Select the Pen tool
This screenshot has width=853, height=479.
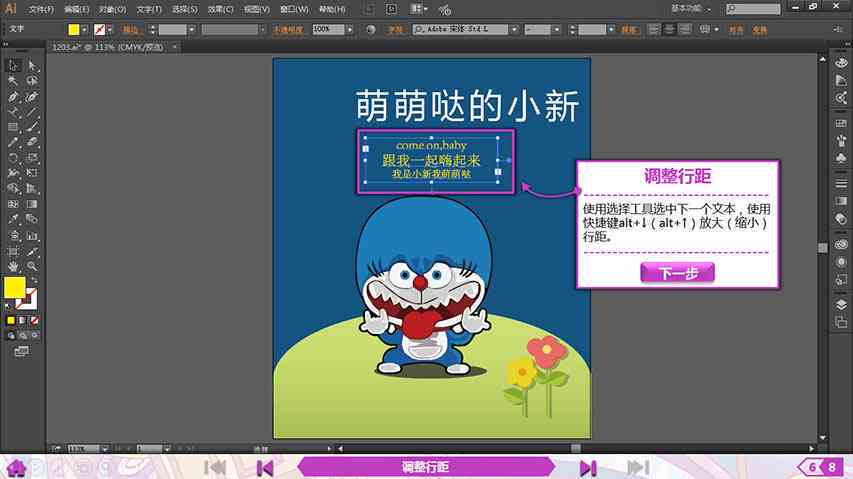pyautogui.click(x=13, y=97)
